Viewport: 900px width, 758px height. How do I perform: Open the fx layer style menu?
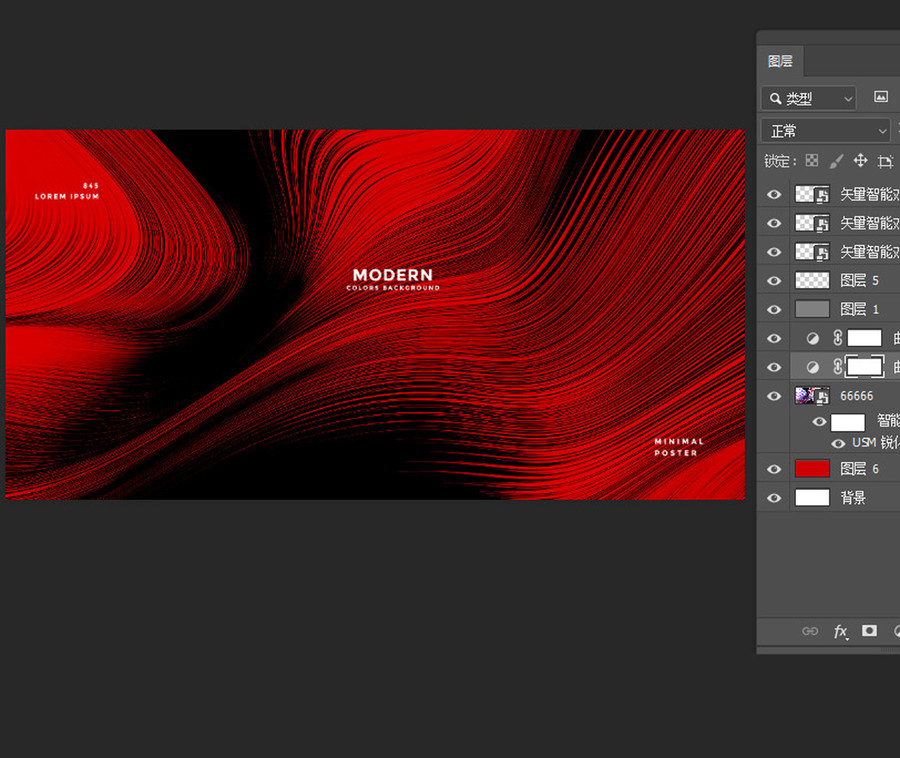tap(840, 632)
